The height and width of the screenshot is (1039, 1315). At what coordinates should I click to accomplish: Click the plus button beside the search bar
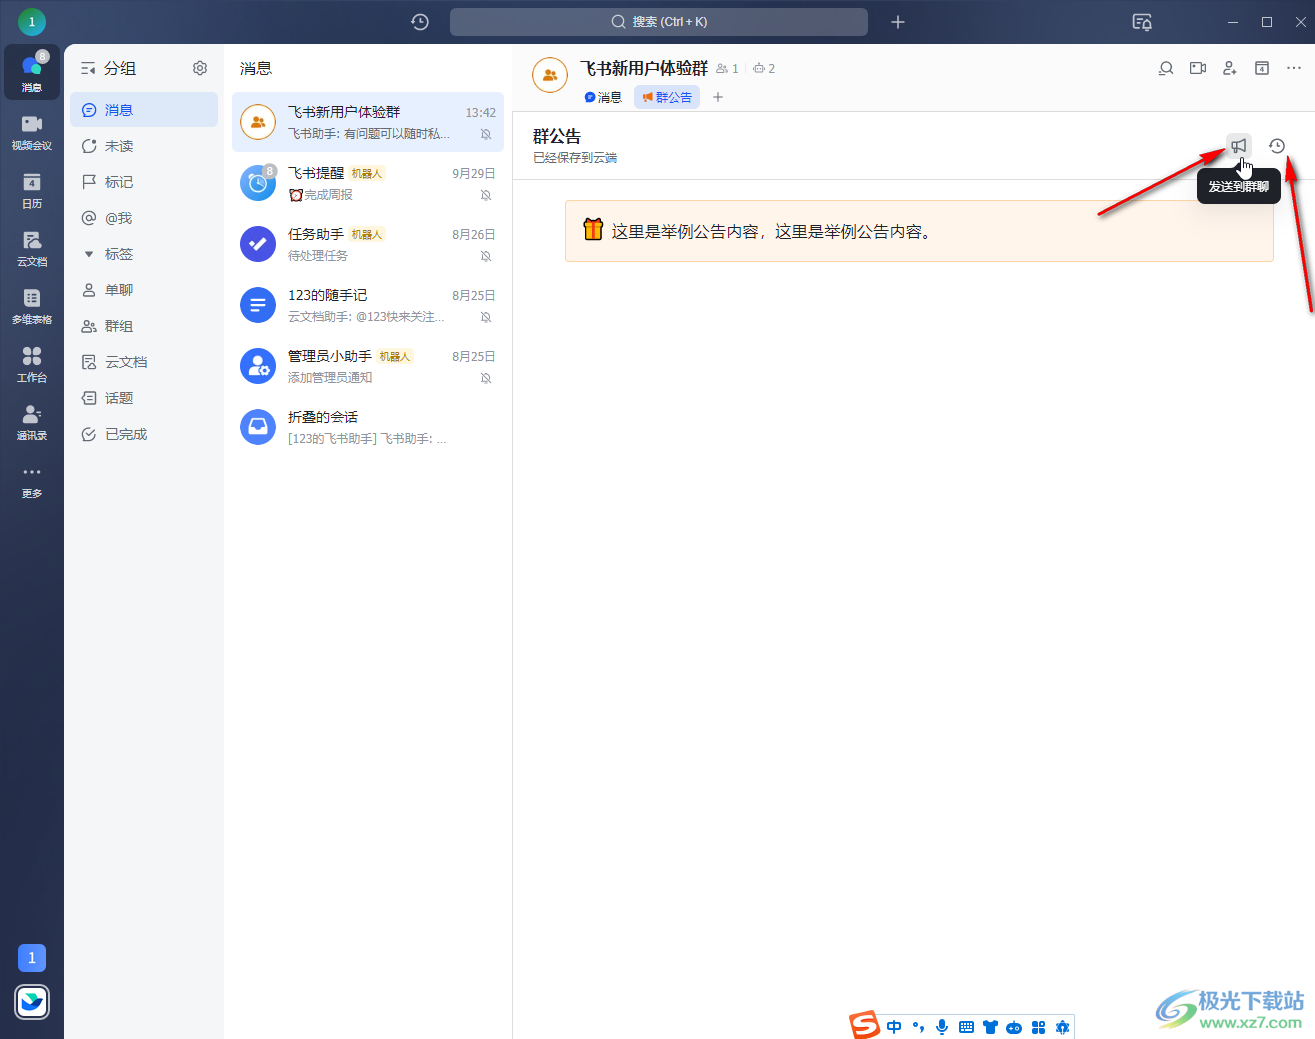(x=898, y=22)
